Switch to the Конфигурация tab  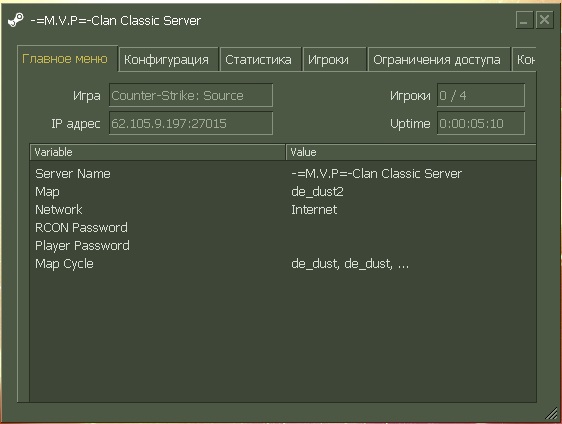point(168,59)
